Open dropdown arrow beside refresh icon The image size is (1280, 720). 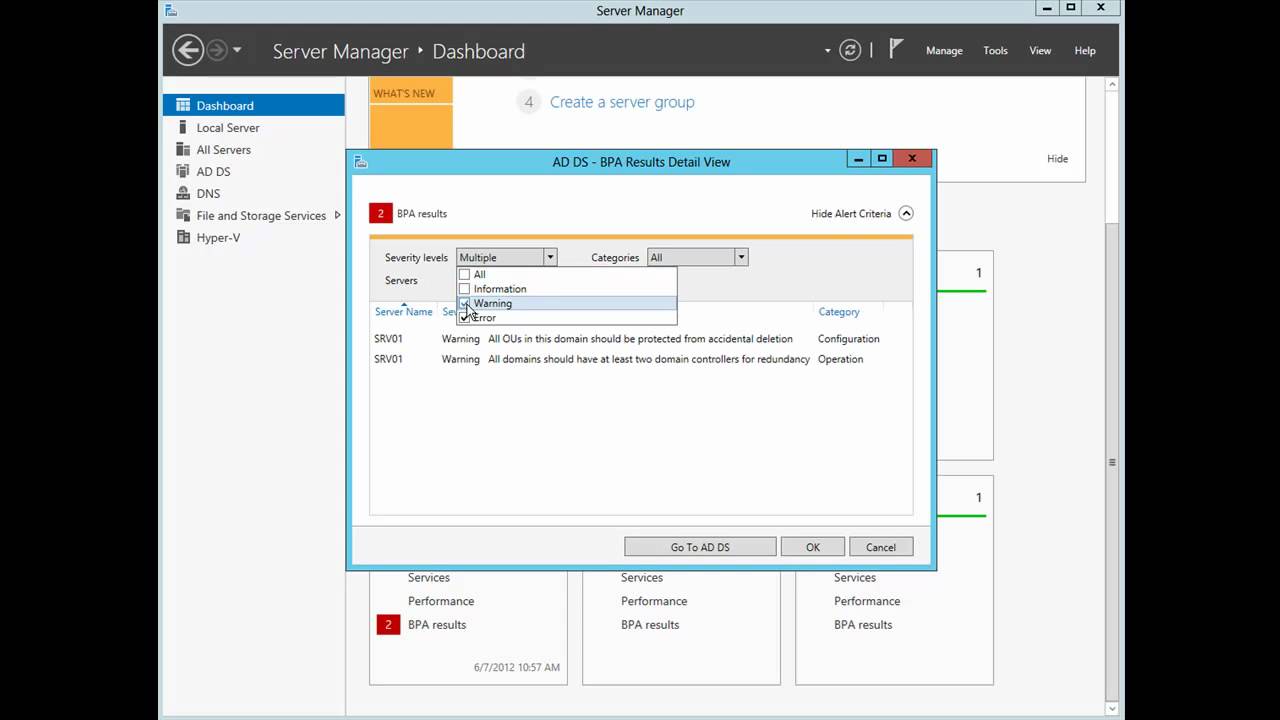827,51
